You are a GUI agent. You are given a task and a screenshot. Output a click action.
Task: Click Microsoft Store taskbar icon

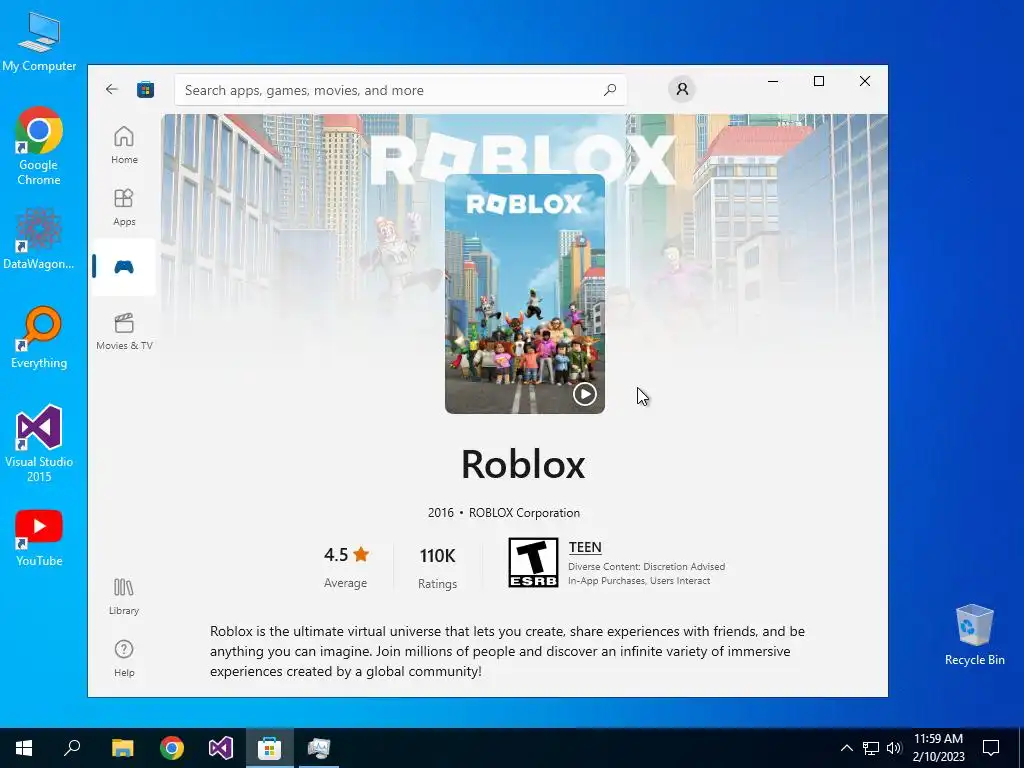pos(270,748)
